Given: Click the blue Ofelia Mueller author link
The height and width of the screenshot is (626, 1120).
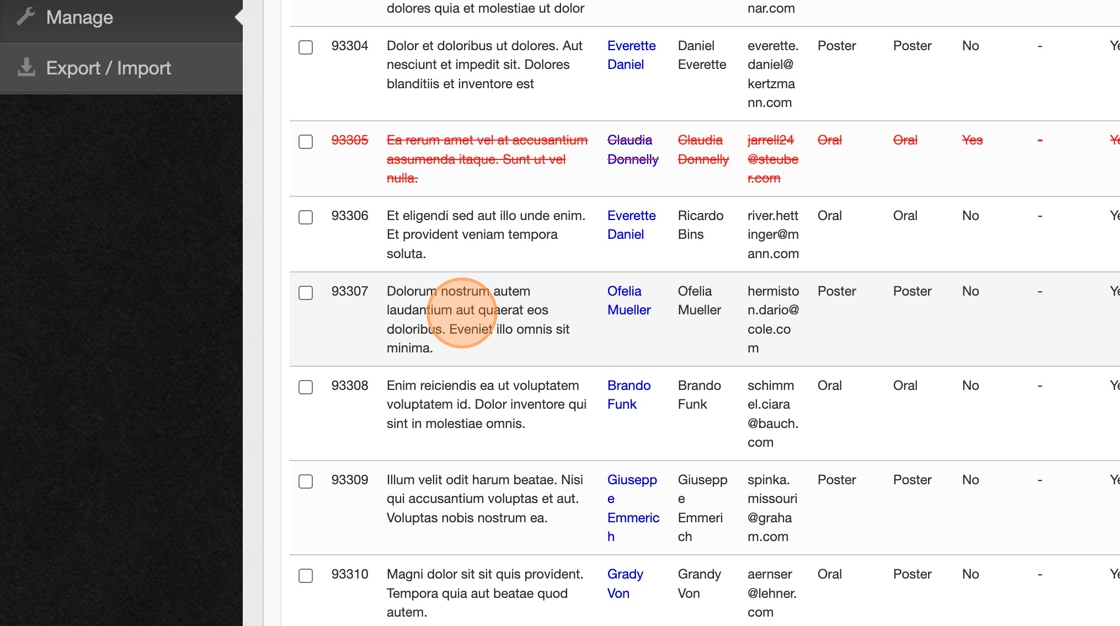Looking at the screenshot, I should click(628, 300).
